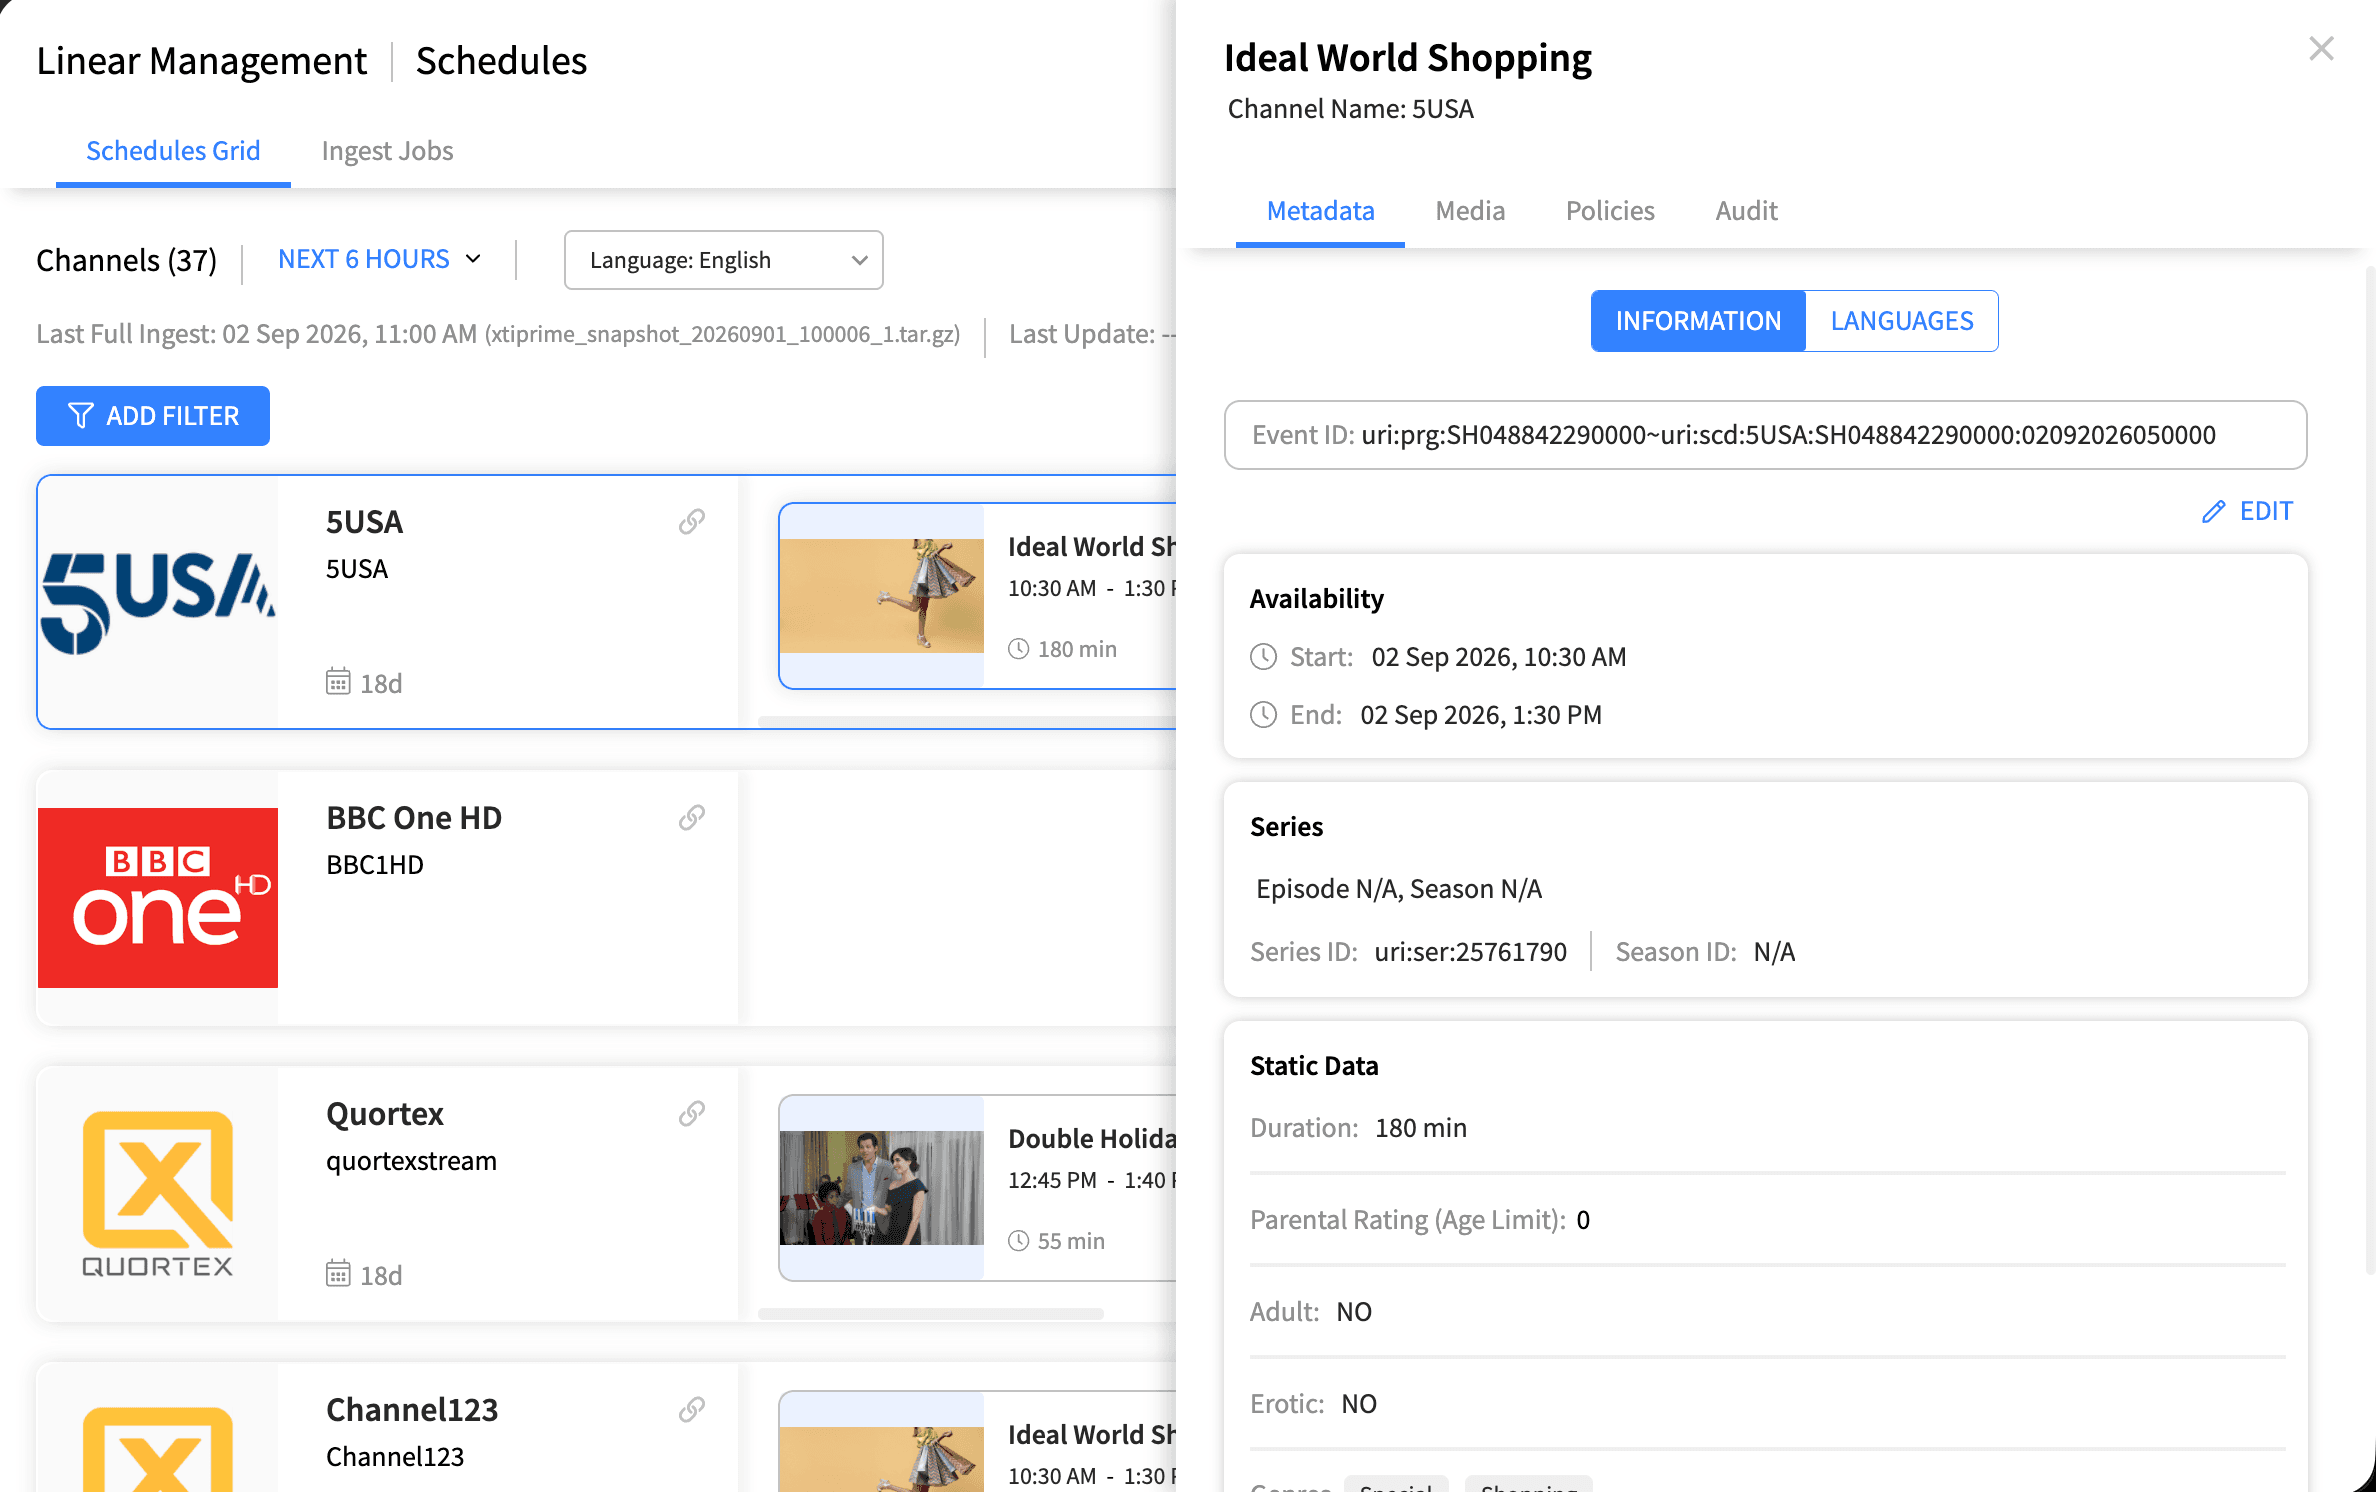Click the clock icon beside 55 min
Image resolution: width=2376 pixels, height=1492 pixels.
[x=1018, y=1241]
